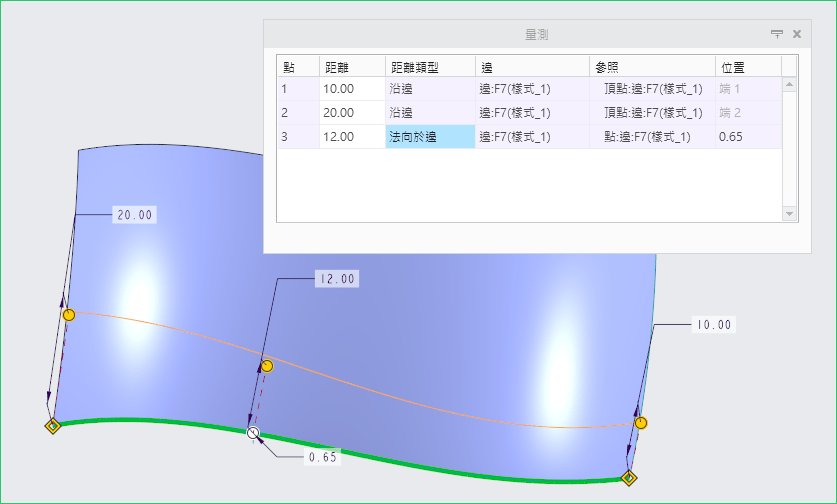Open the 沿邊 distance type in row 2
The width and height of the screenshot is (837, 504).
click(x=430, y=113)
